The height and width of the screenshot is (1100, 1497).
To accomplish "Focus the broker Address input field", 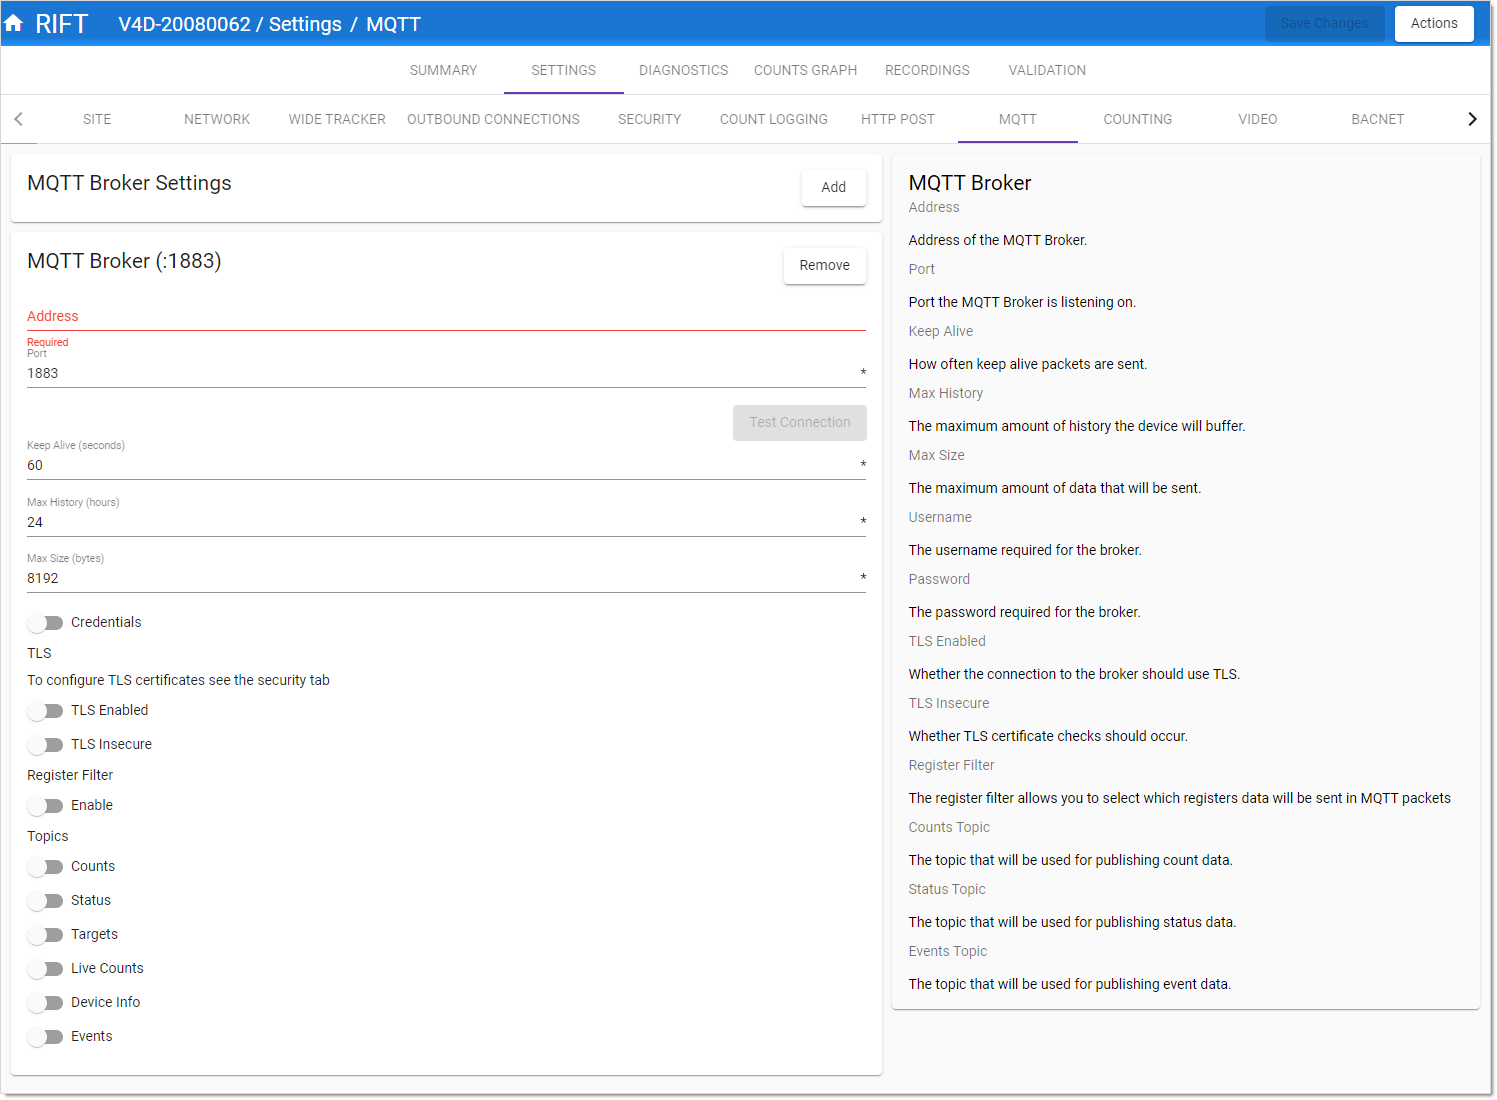I will click(446, 316).
